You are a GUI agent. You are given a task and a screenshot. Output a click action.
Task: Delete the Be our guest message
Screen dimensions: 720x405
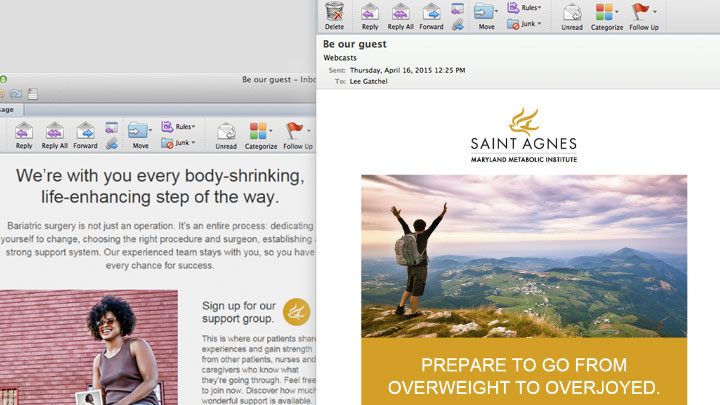334,15
